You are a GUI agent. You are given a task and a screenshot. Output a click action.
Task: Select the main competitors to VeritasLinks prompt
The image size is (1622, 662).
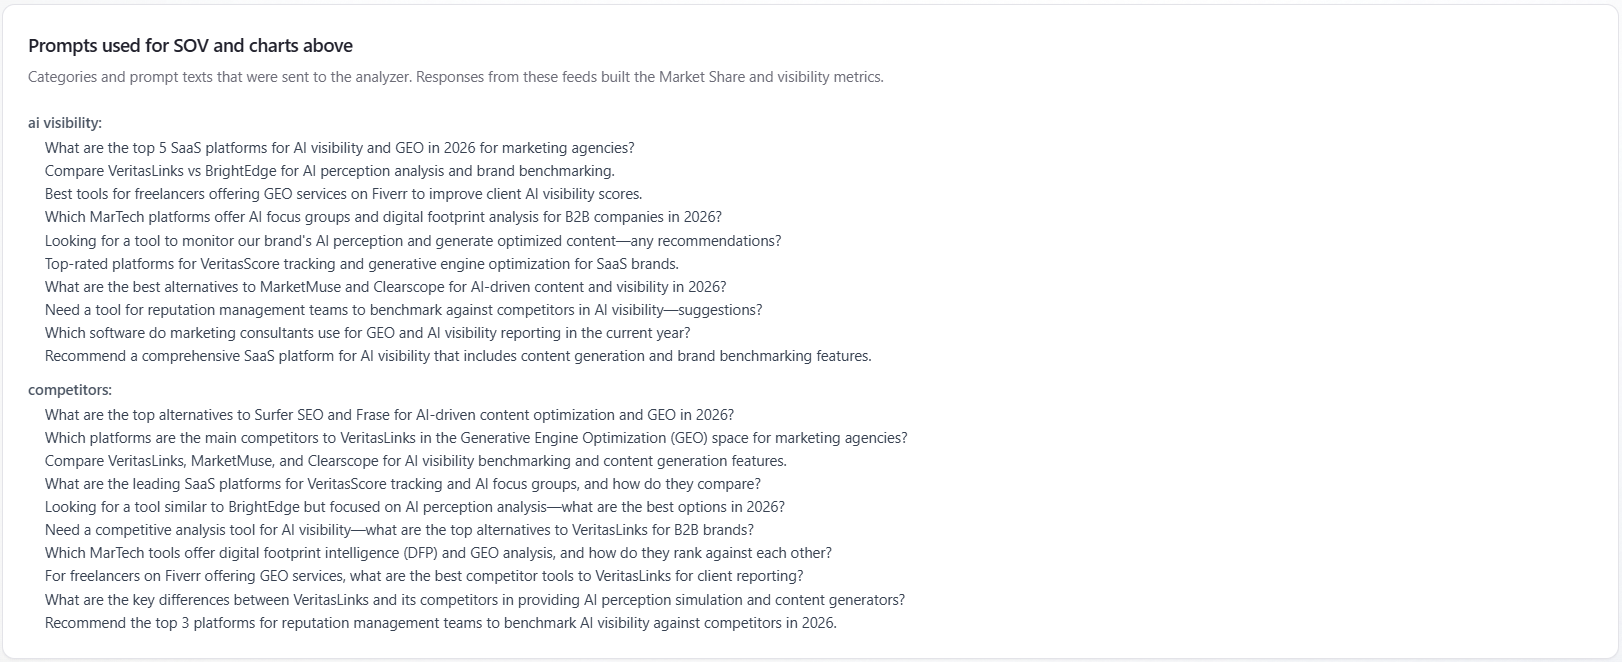click(x=476, y=438)
